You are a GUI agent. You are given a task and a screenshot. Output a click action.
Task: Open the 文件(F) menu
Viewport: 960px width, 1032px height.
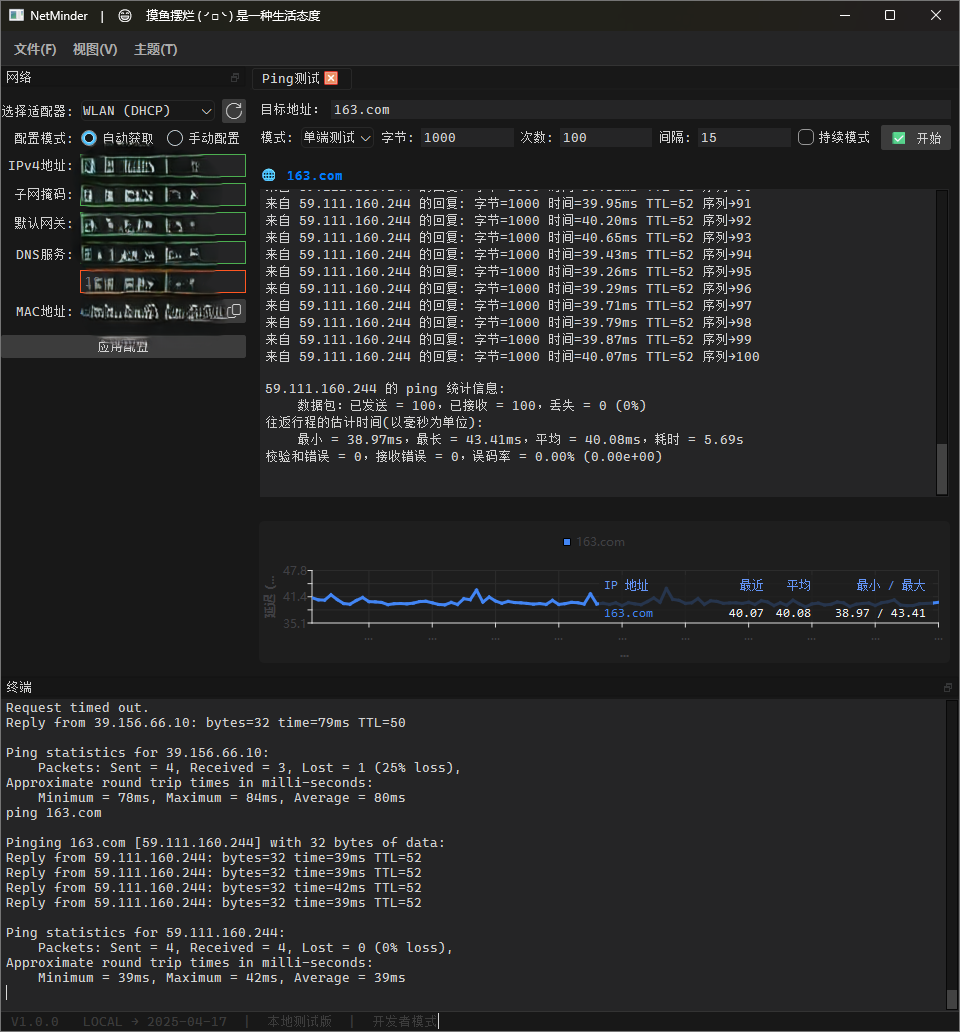[36, 49]
